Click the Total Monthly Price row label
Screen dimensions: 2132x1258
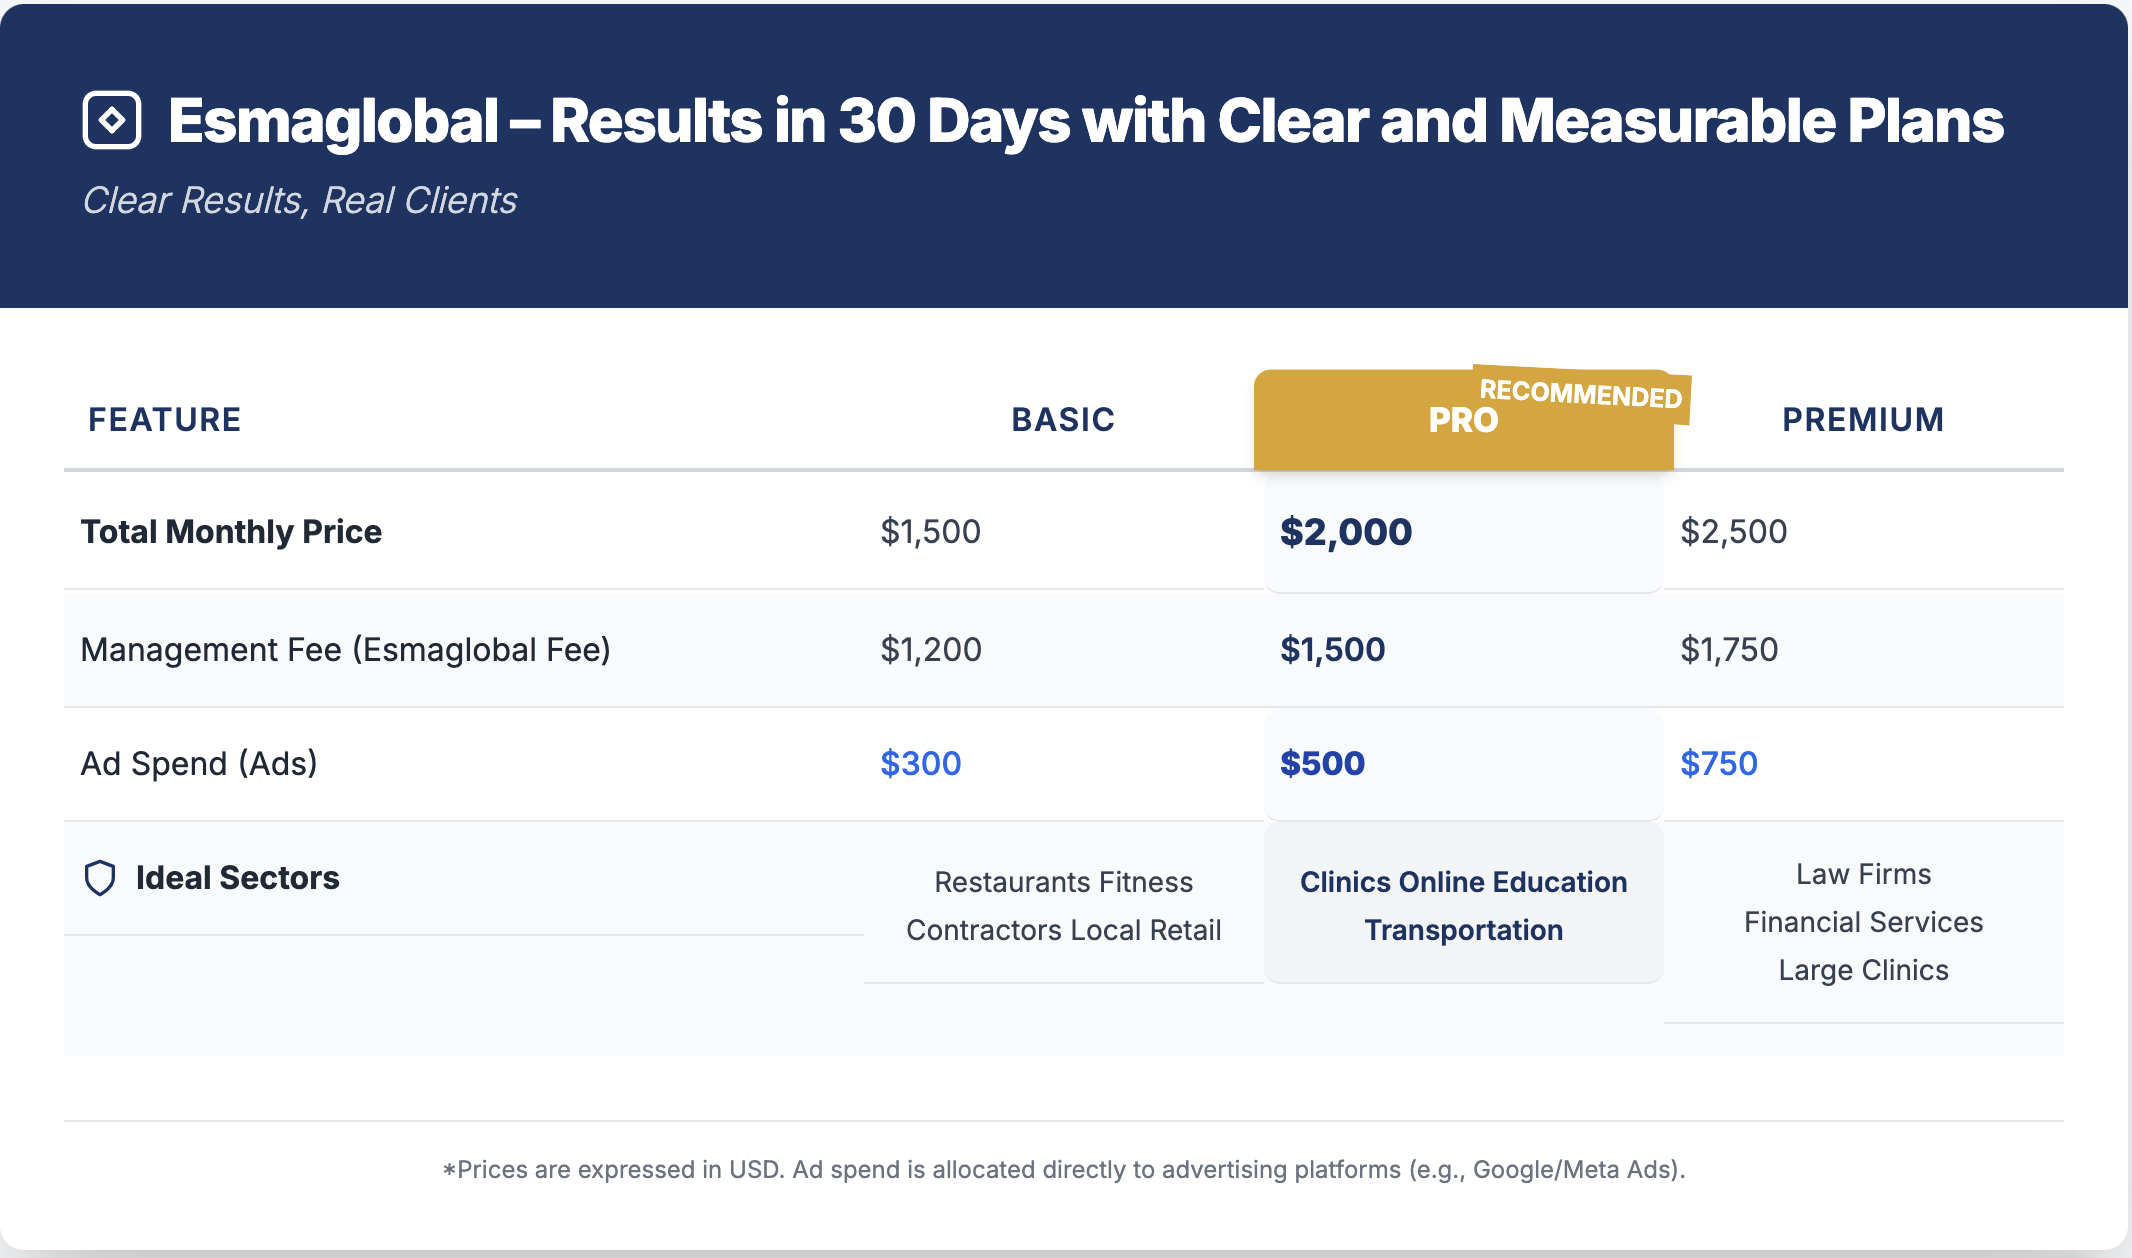tap(231, 532)
